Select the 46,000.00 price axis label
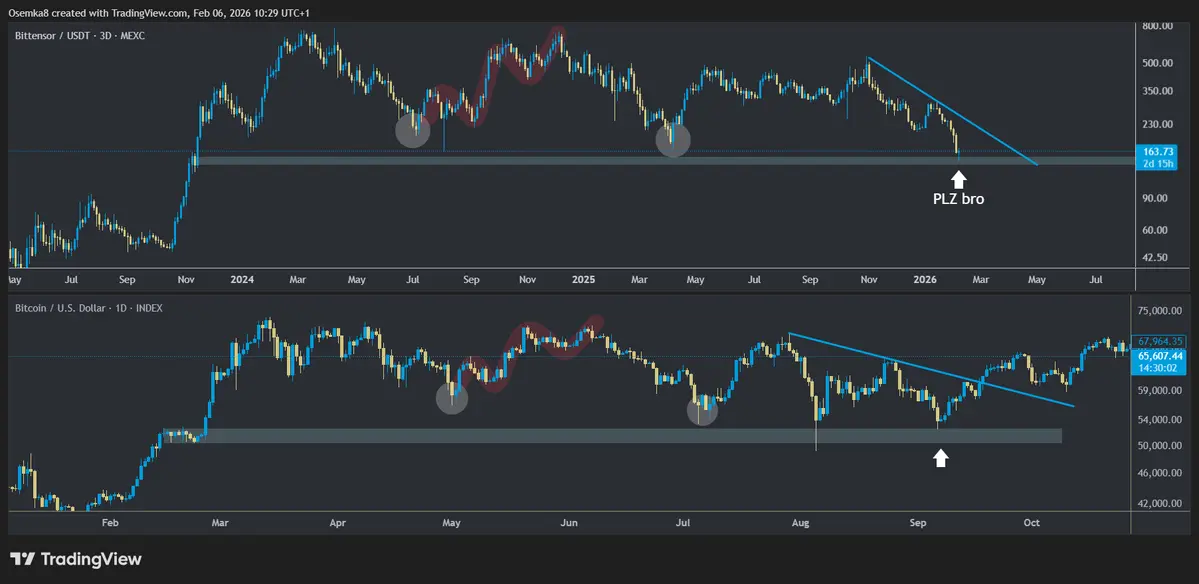 click(x=1162, y=473)
